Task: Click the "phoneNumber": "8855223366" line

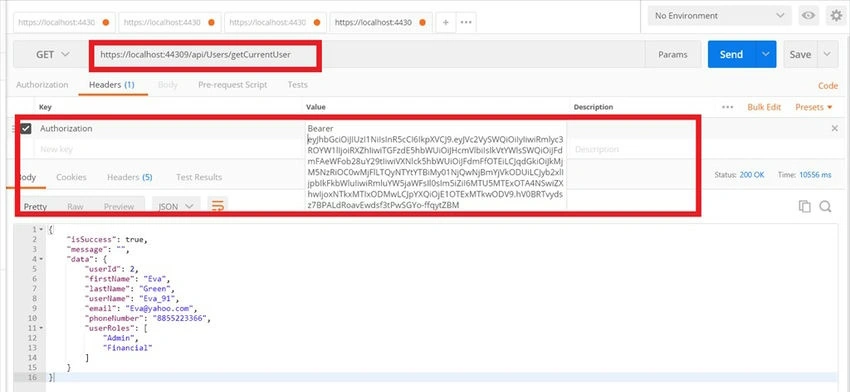Action: (147, 318)
